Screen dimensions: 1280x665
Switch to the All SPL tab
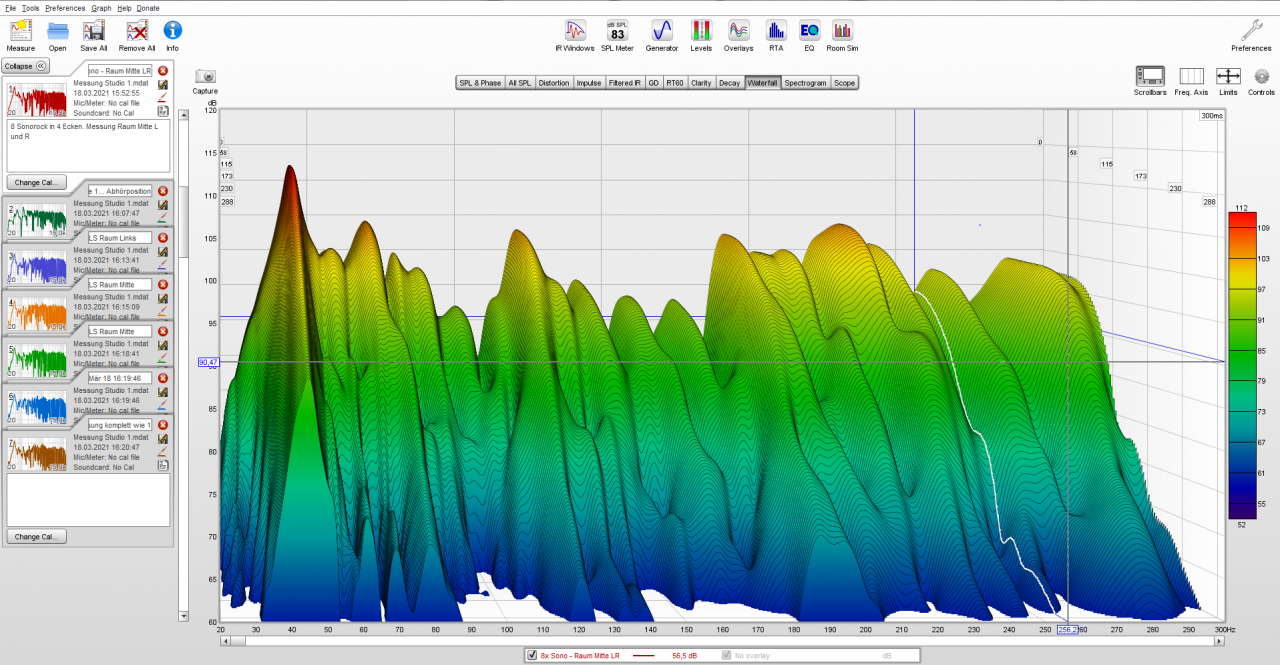point(520,83)
